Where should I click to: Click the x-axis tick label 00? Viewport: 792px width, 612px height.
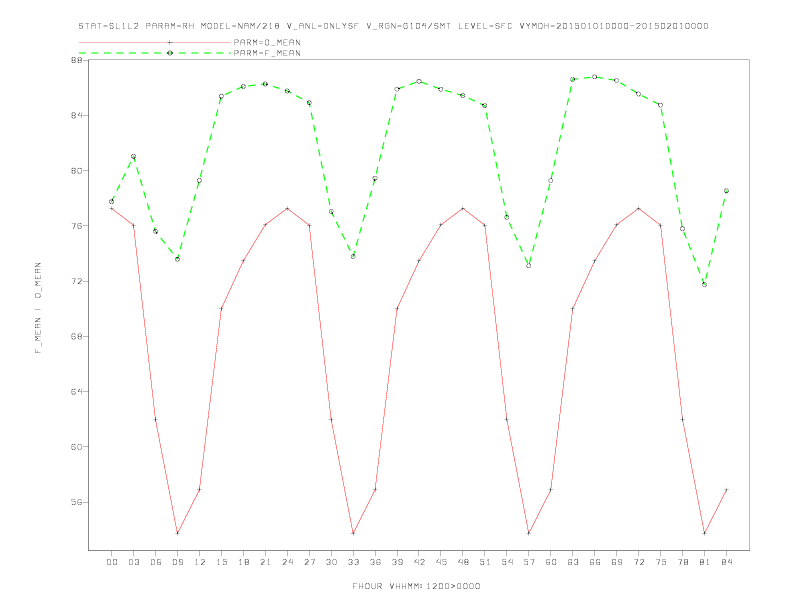pyautogui.click(x=112, y=562)
